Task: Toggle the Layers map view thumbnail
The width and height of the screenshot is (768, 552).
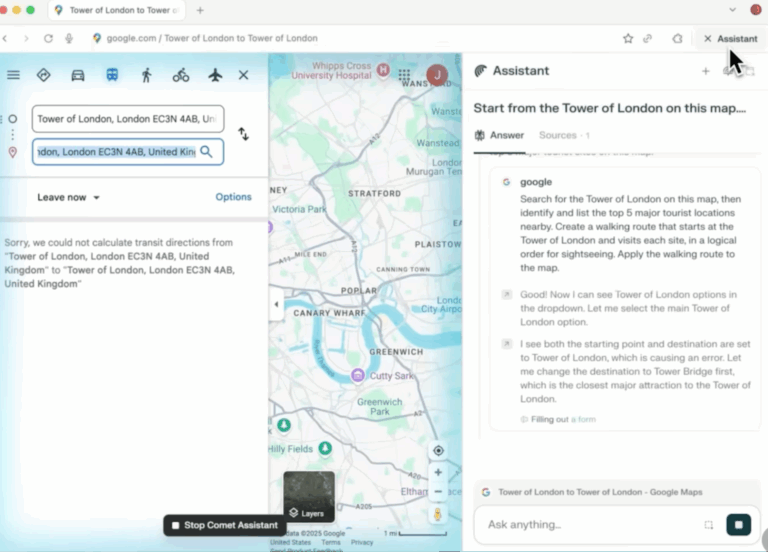Action: click(x=309, y=496)
